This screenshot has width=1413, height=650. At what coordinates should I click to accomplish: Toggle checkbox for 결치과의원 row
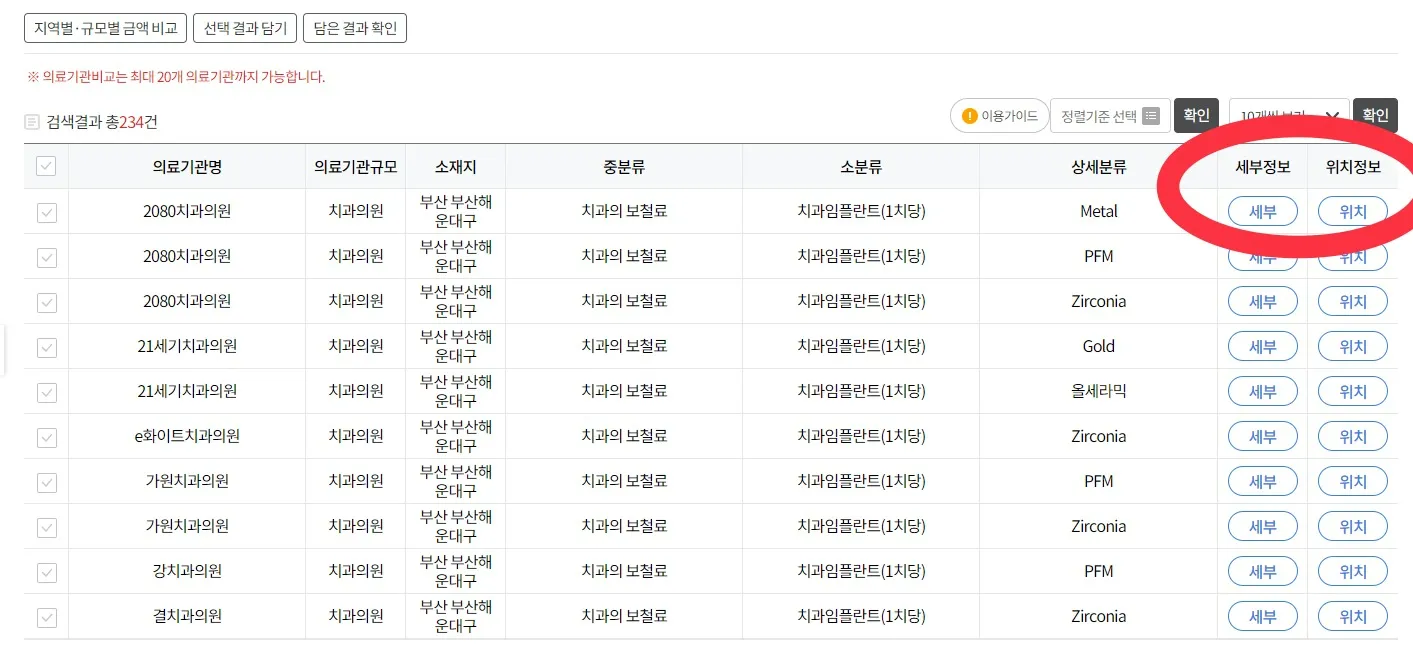[46, 617]
